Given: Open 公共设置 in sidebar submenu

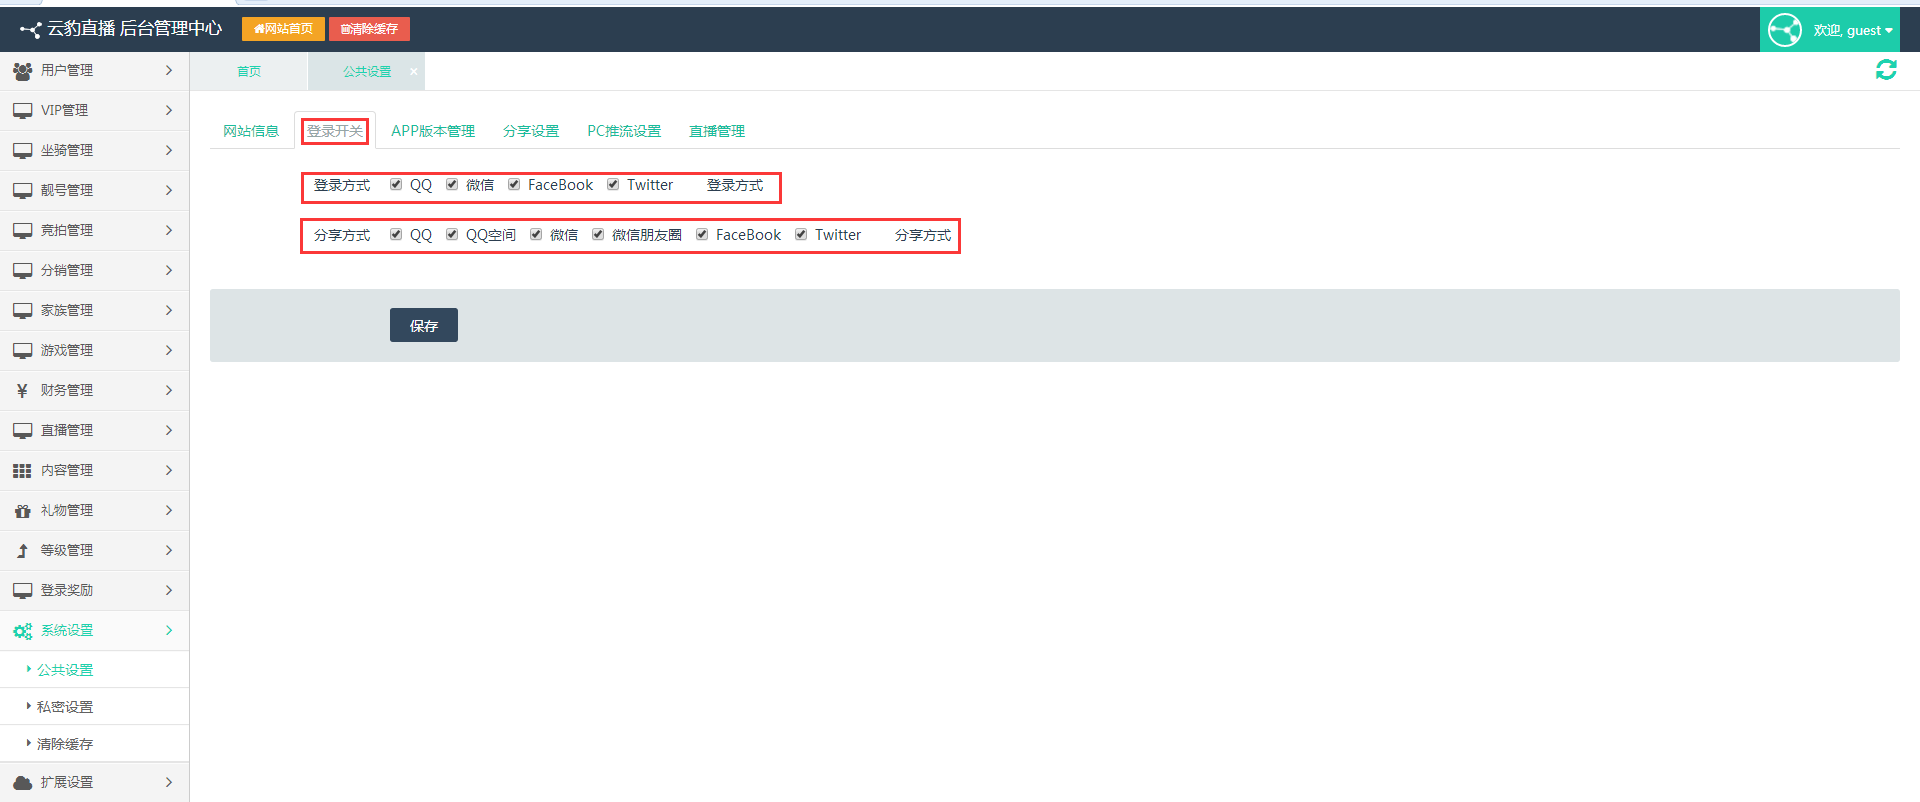Looking at the screenshot, I should tap(65, 670).
